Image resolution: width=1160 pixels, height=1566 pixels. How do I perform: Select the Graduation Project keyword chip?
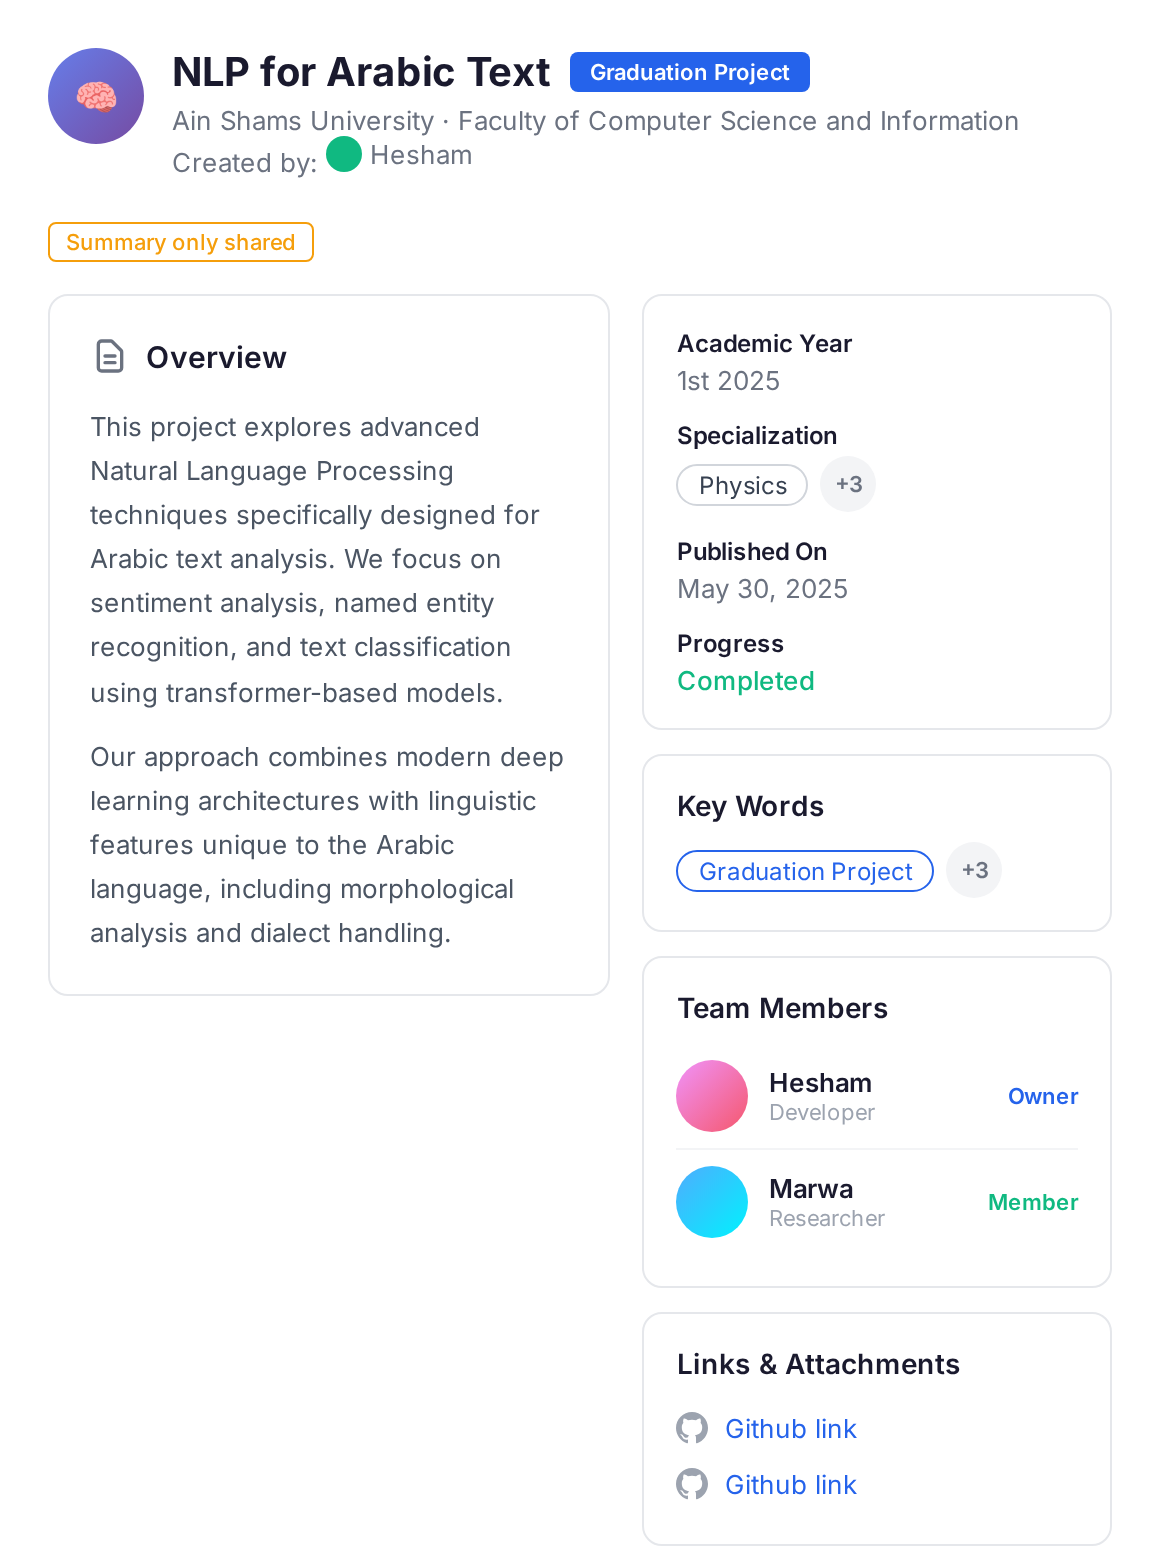(x=805, y=871)
